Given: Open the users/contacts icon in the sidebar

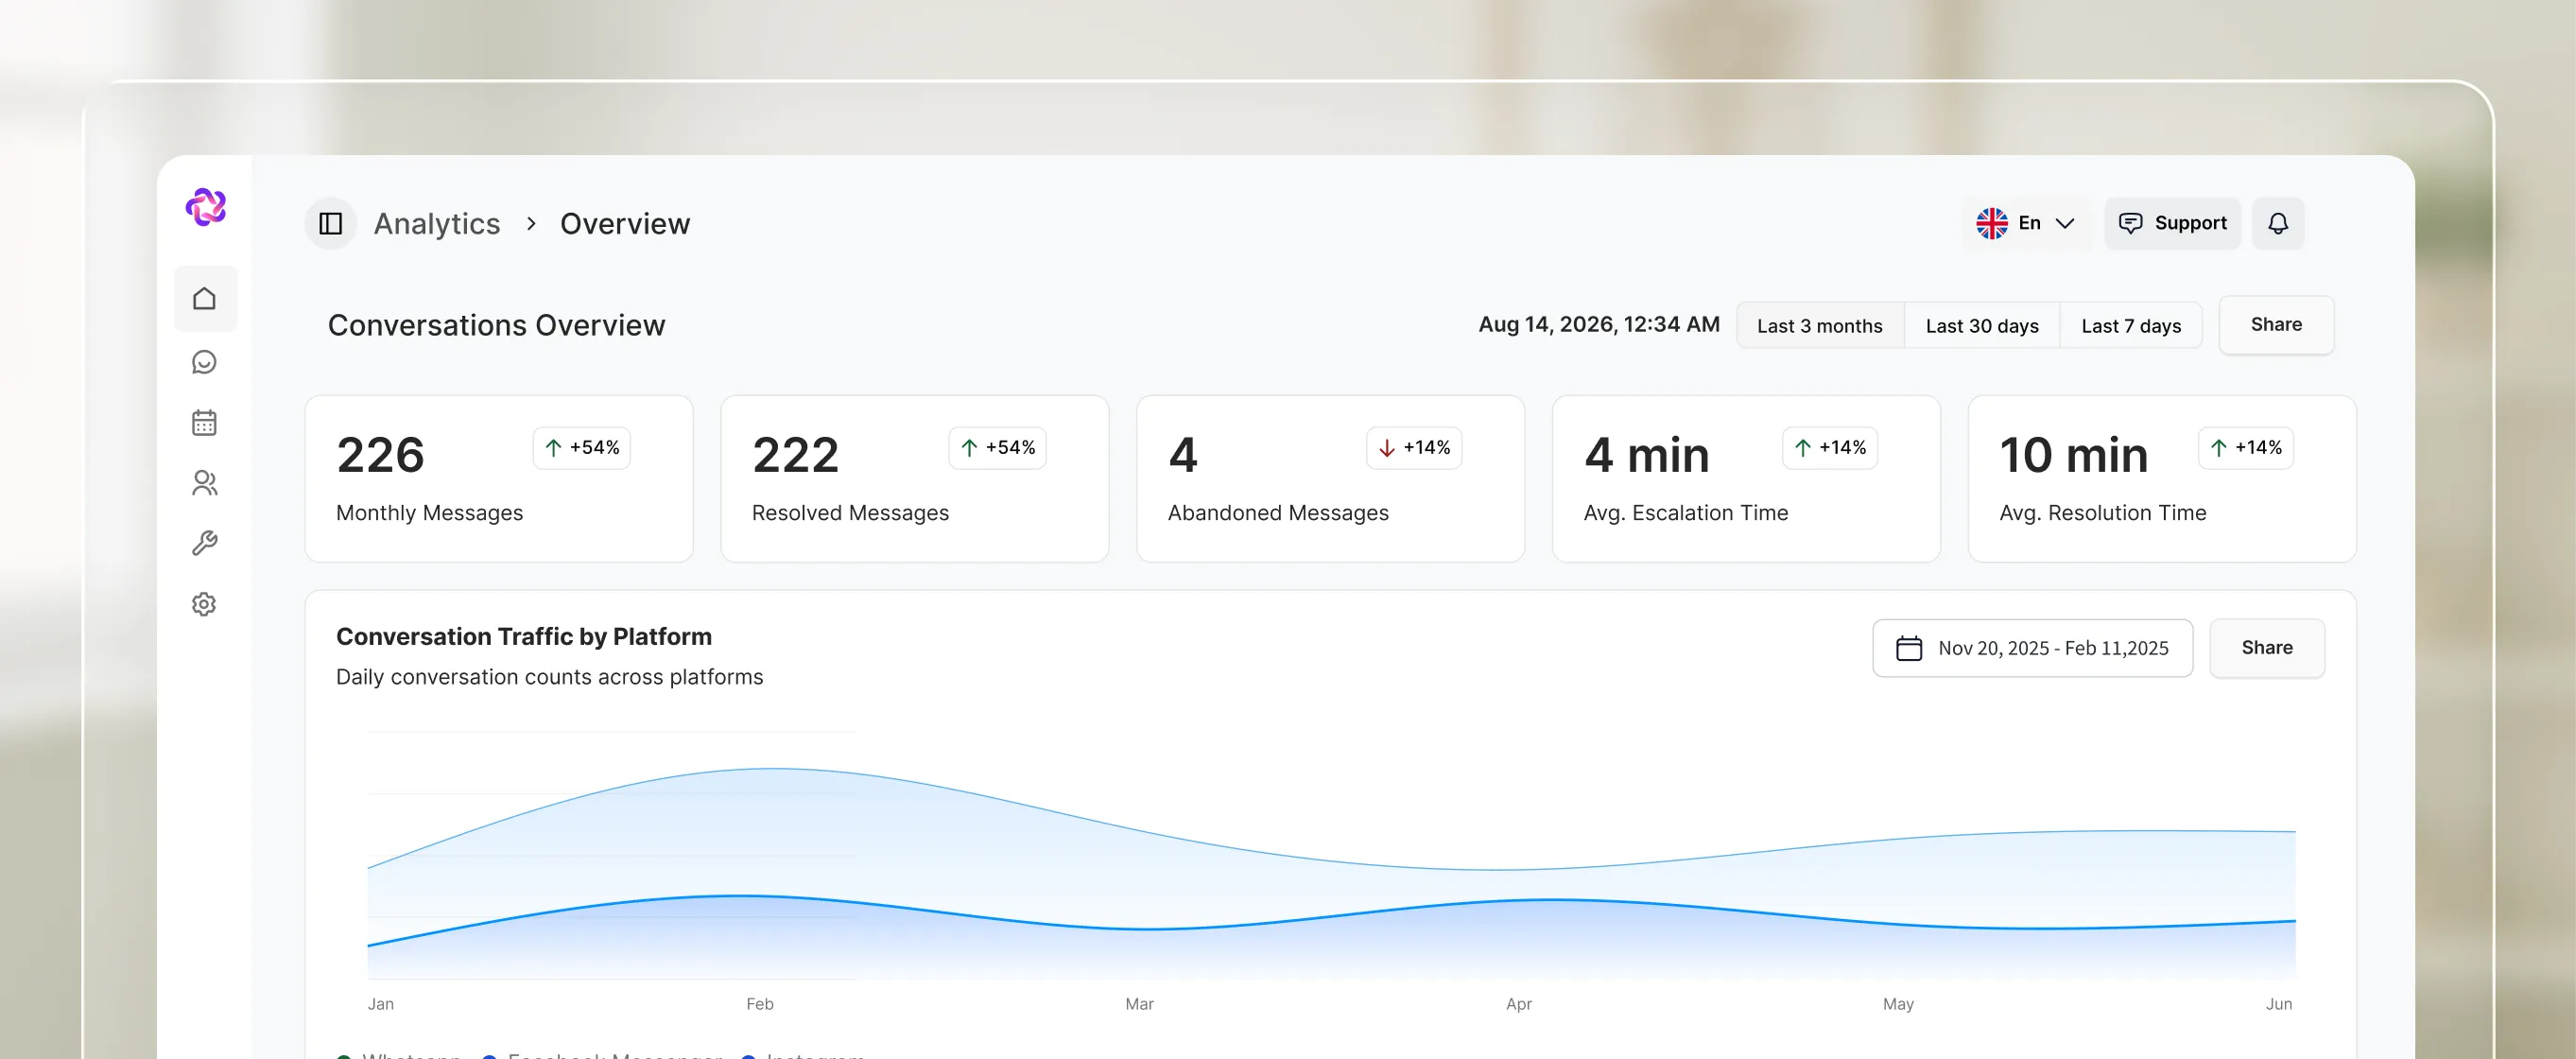Looking at the screenshot, I should coord(204,483).
